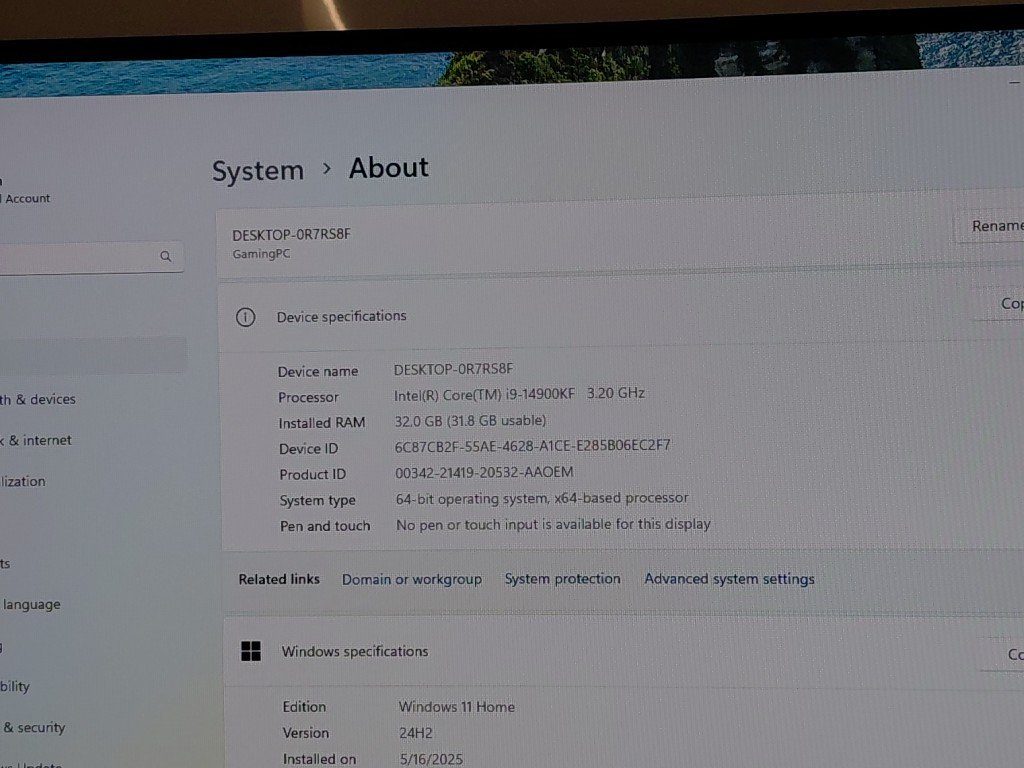Click the magnifier icon in search box
This screenshot has height=768, width=1024.
click(166, 257)
